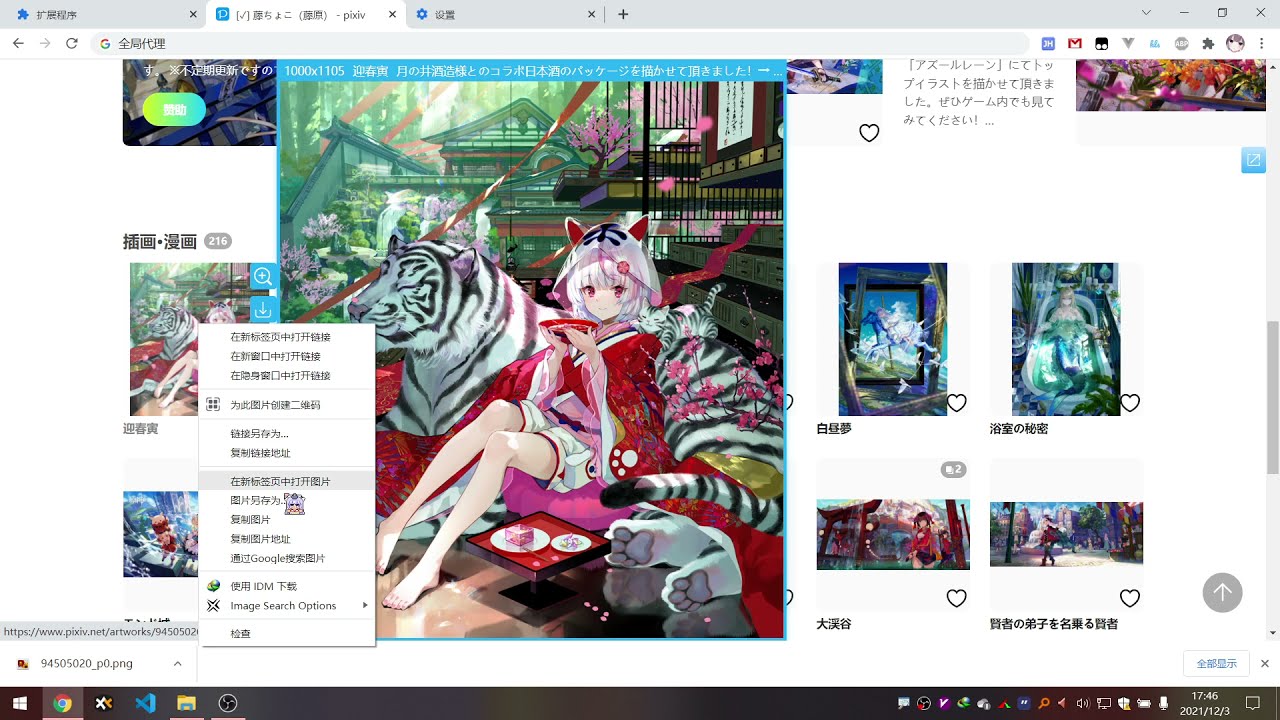This screenshot has width=1280, height=720.
Task: Open the tab search dropdown arrow
Action: 1146,13
